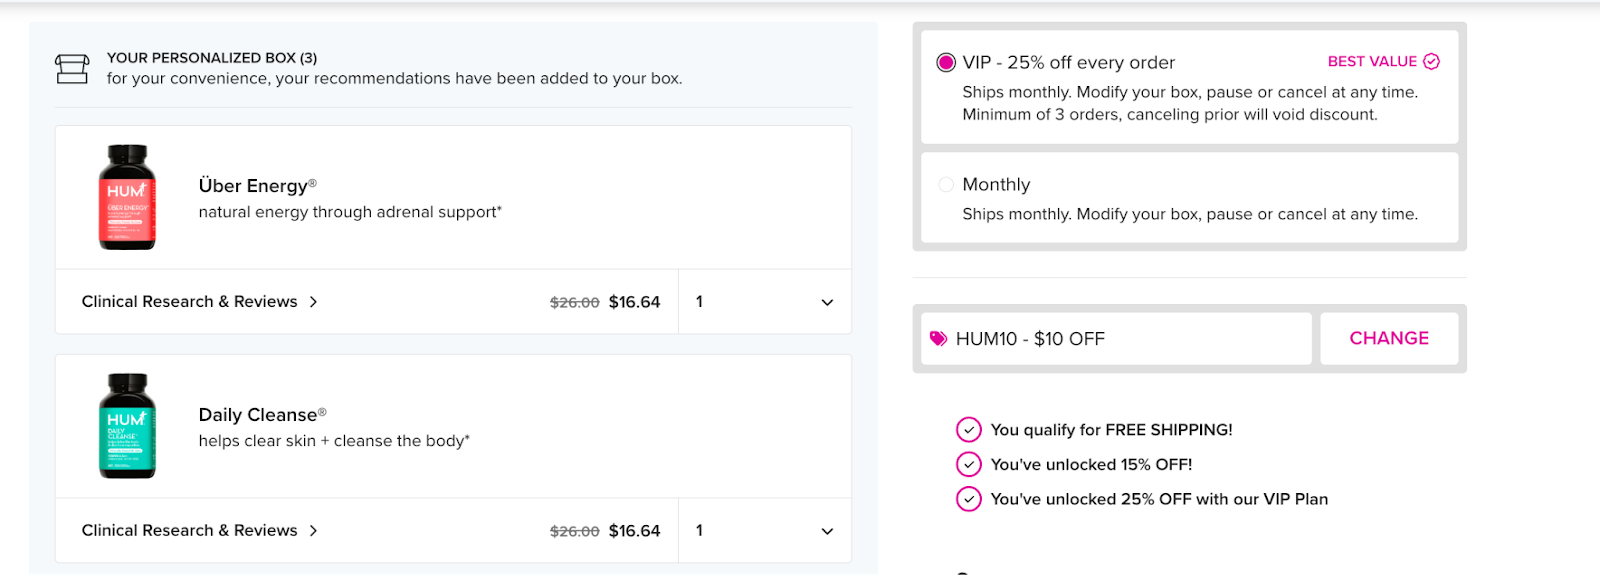Click the personalized box icon
This screenshot has height=575, width=1600.
(x=72, y=69)
